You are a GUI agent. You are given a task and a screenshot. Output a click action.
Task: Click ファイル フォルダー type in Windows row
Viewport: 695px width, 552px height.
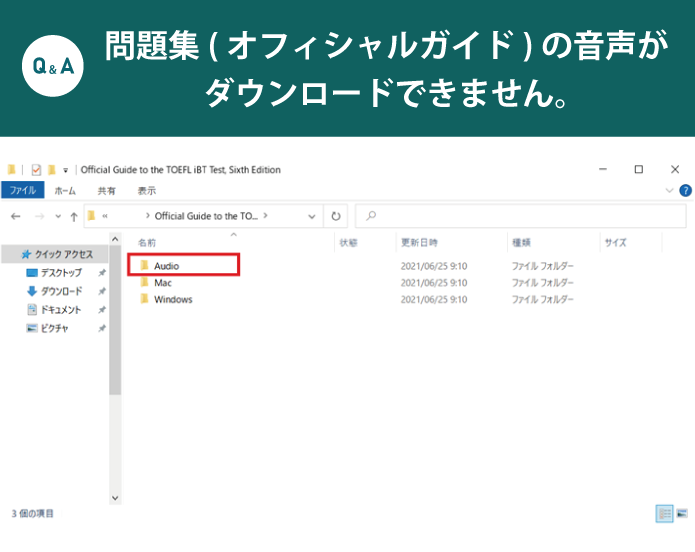tap(543, 300)
